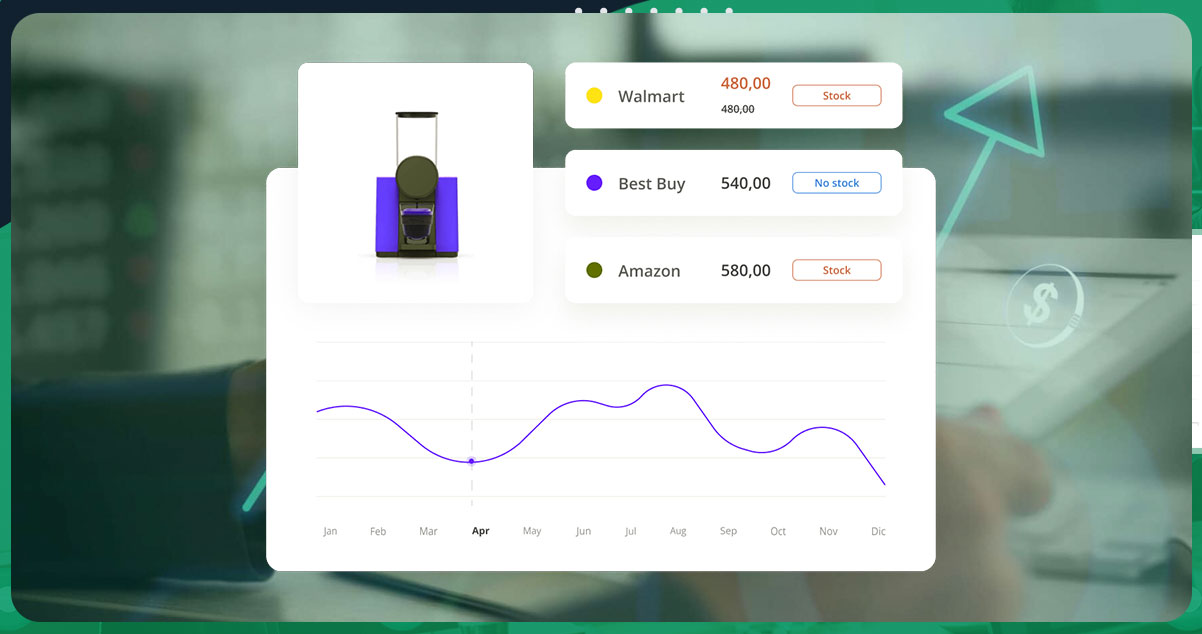Select the bold Apr axis label
1202x634 pixels.
click(x=481, y=531)
